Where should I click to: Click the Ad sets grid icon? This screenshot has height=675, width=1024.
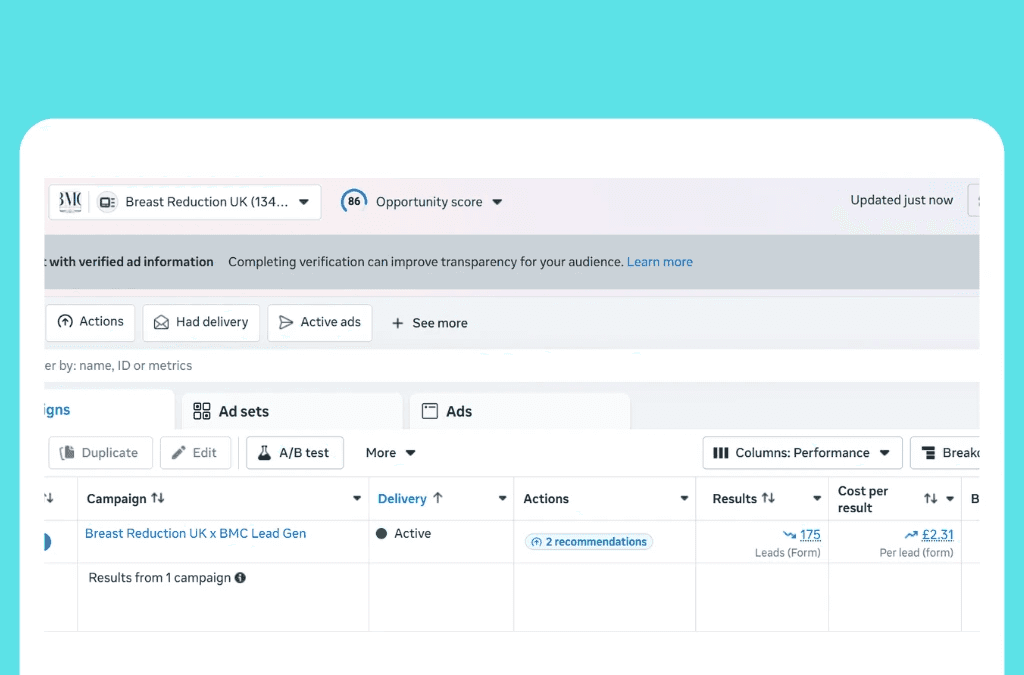coord(202,411)
